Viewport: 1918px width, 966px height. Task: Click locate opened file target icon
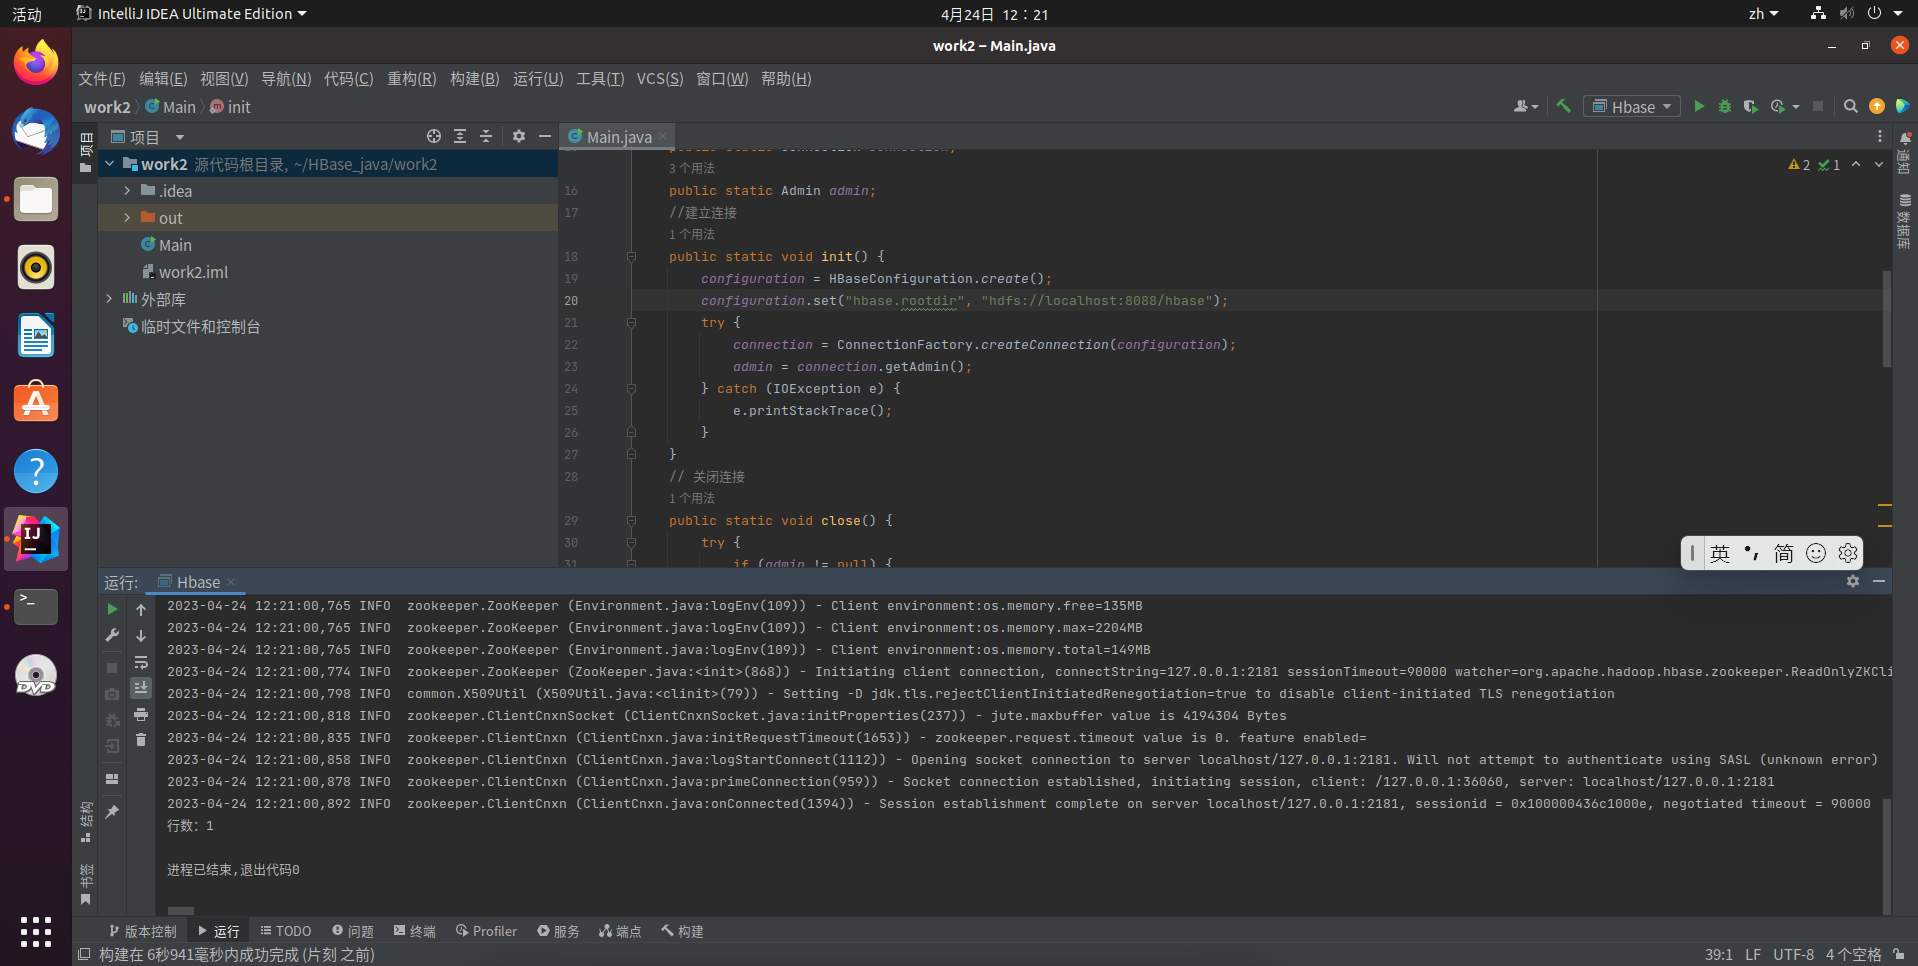tap(433, 136)
